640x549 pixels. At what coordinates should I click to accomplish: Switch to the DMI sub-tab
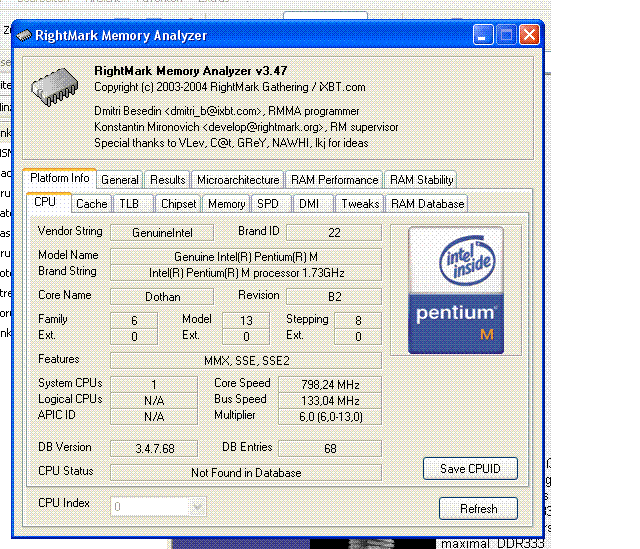point(313,204)
